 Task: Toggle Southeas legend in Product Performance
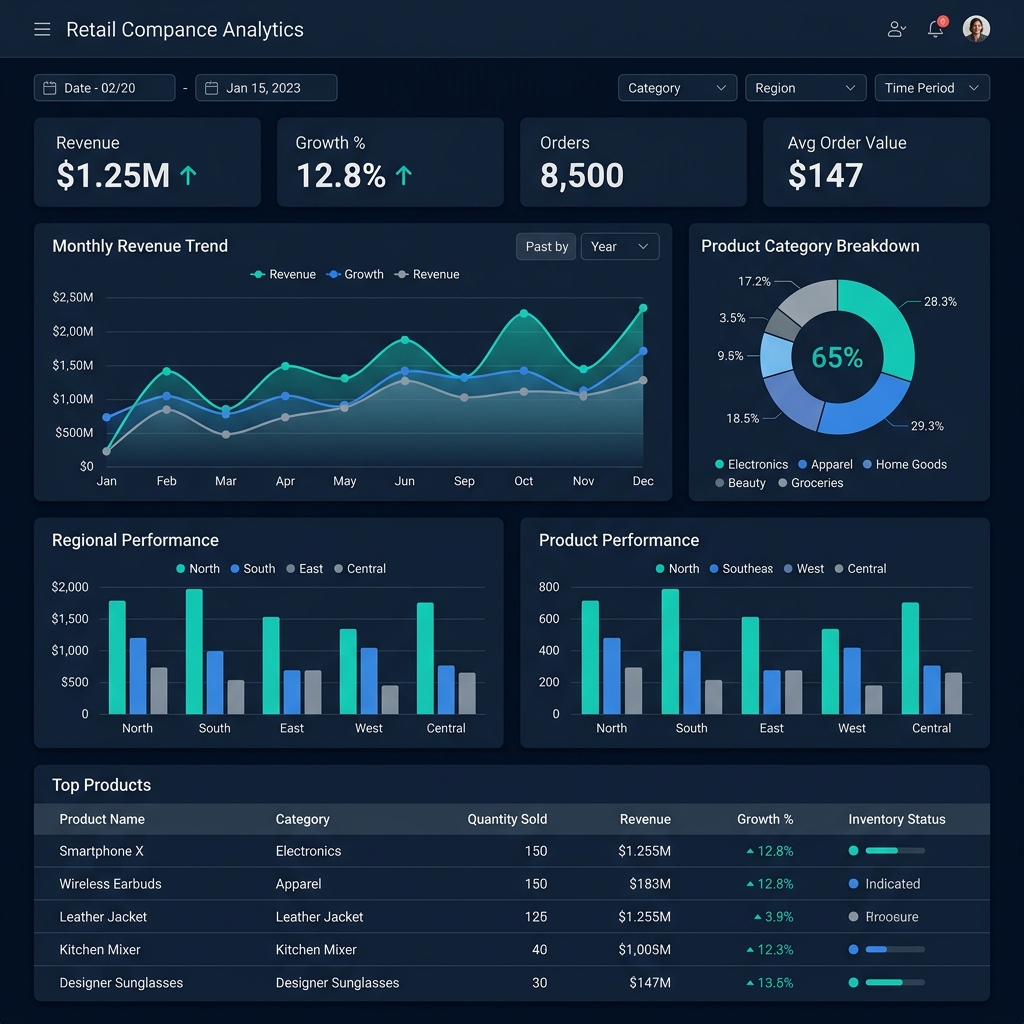point(741,569)
